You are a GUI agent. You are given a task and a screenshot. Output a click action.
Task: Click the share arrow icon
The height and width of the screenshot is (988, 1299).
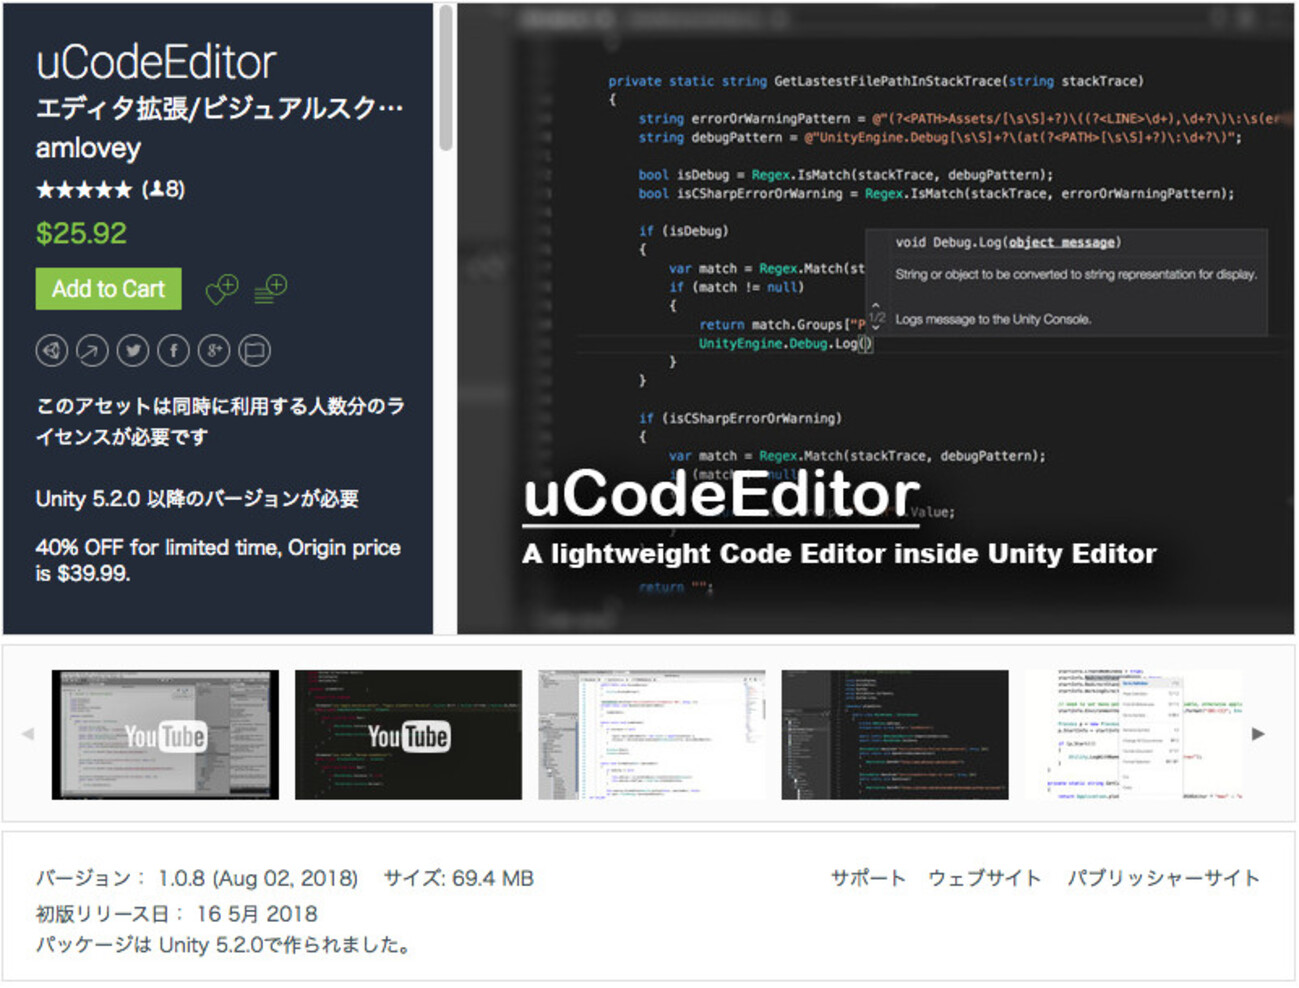point(92,350)
